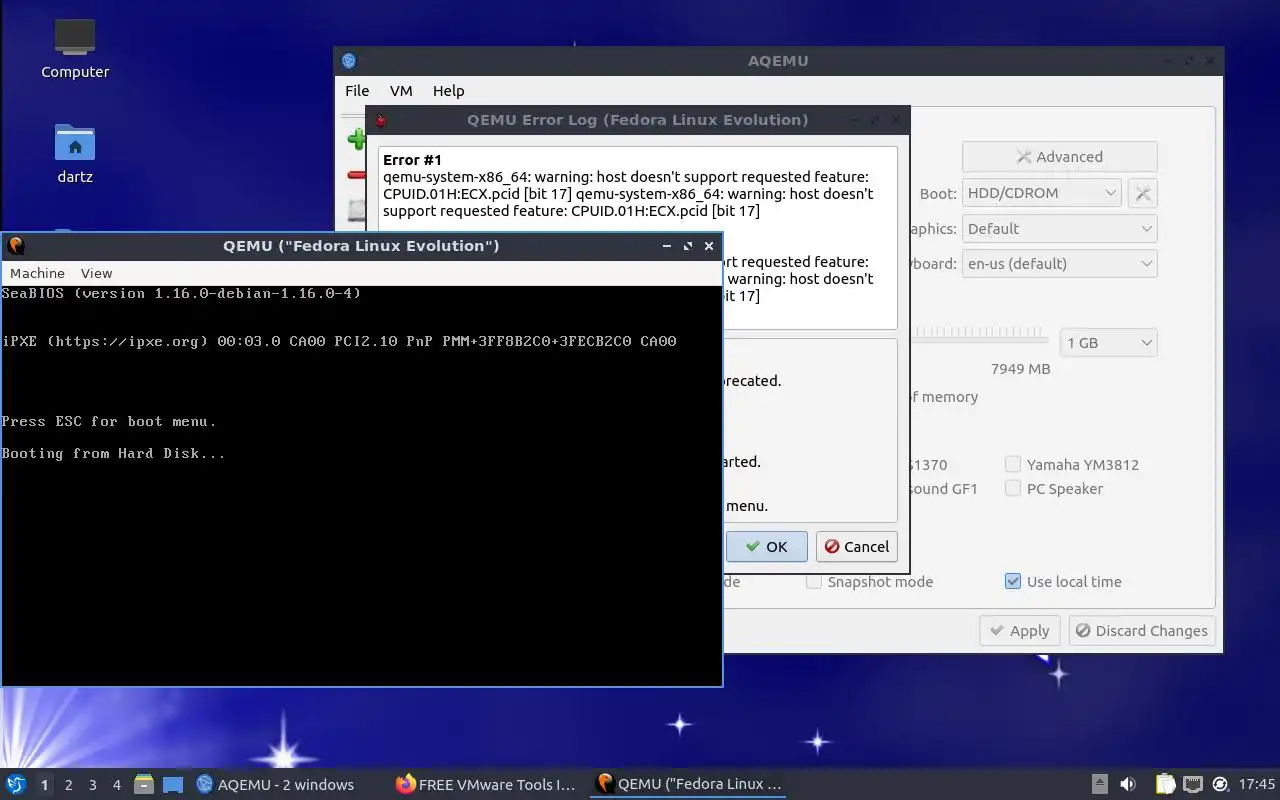Click Cancel in the QEMU Error Log dialog

pos(856,546)
